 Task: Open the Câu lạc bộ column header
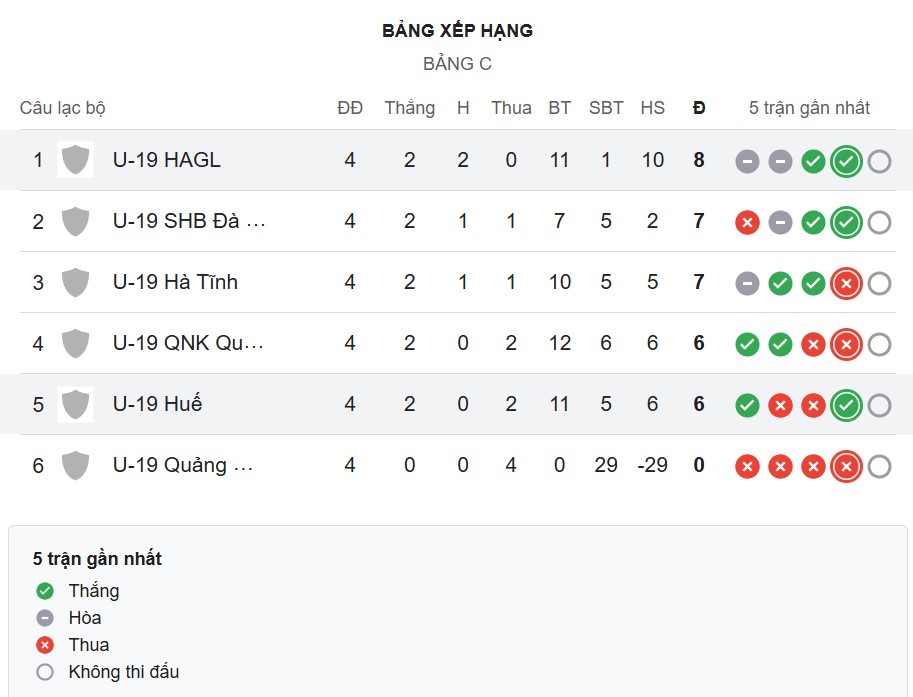click(x=63, y=107)
